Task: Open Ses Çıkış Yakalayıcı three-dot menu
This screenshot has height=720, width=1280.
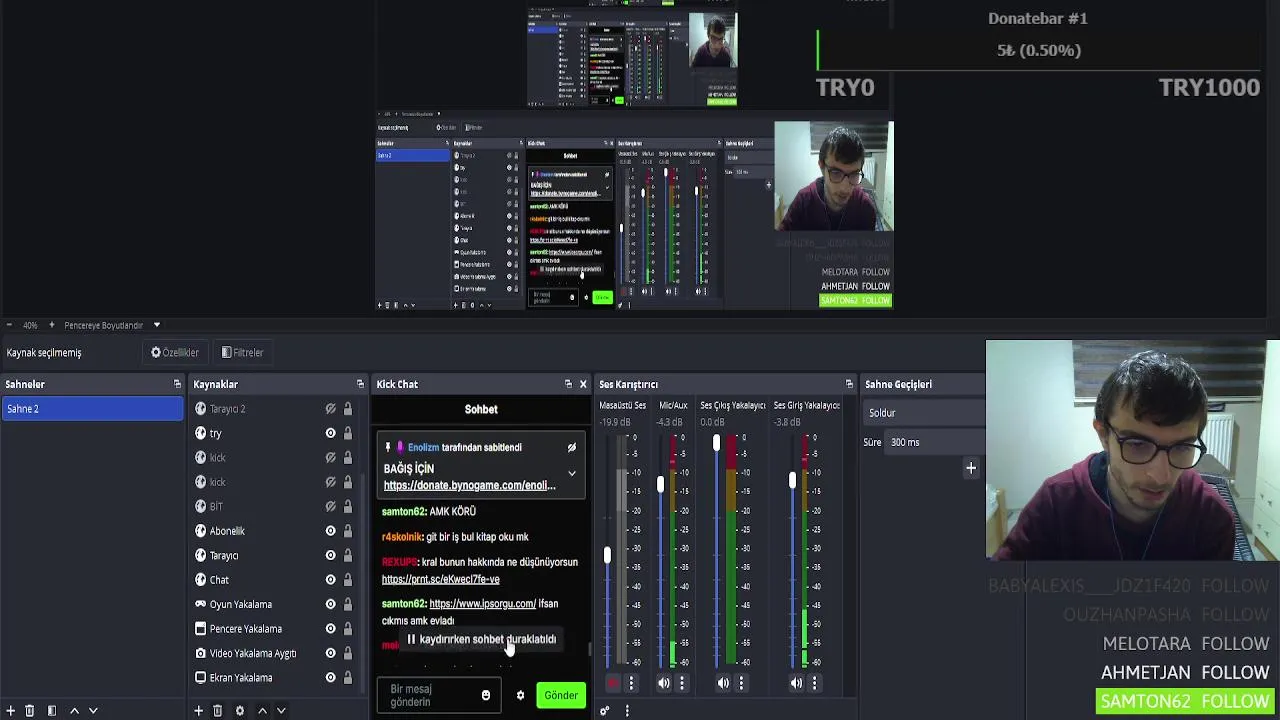Action: pyautogui.click(x=741, y=683)
